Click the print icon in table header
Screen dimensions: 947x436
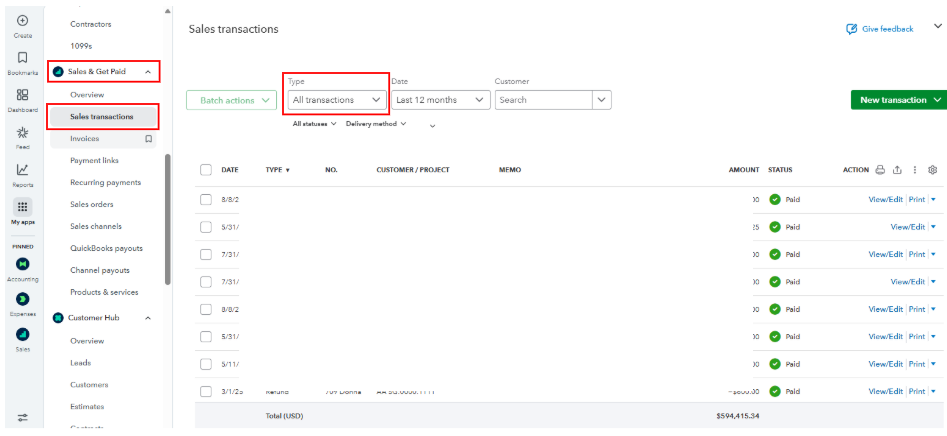880,170
